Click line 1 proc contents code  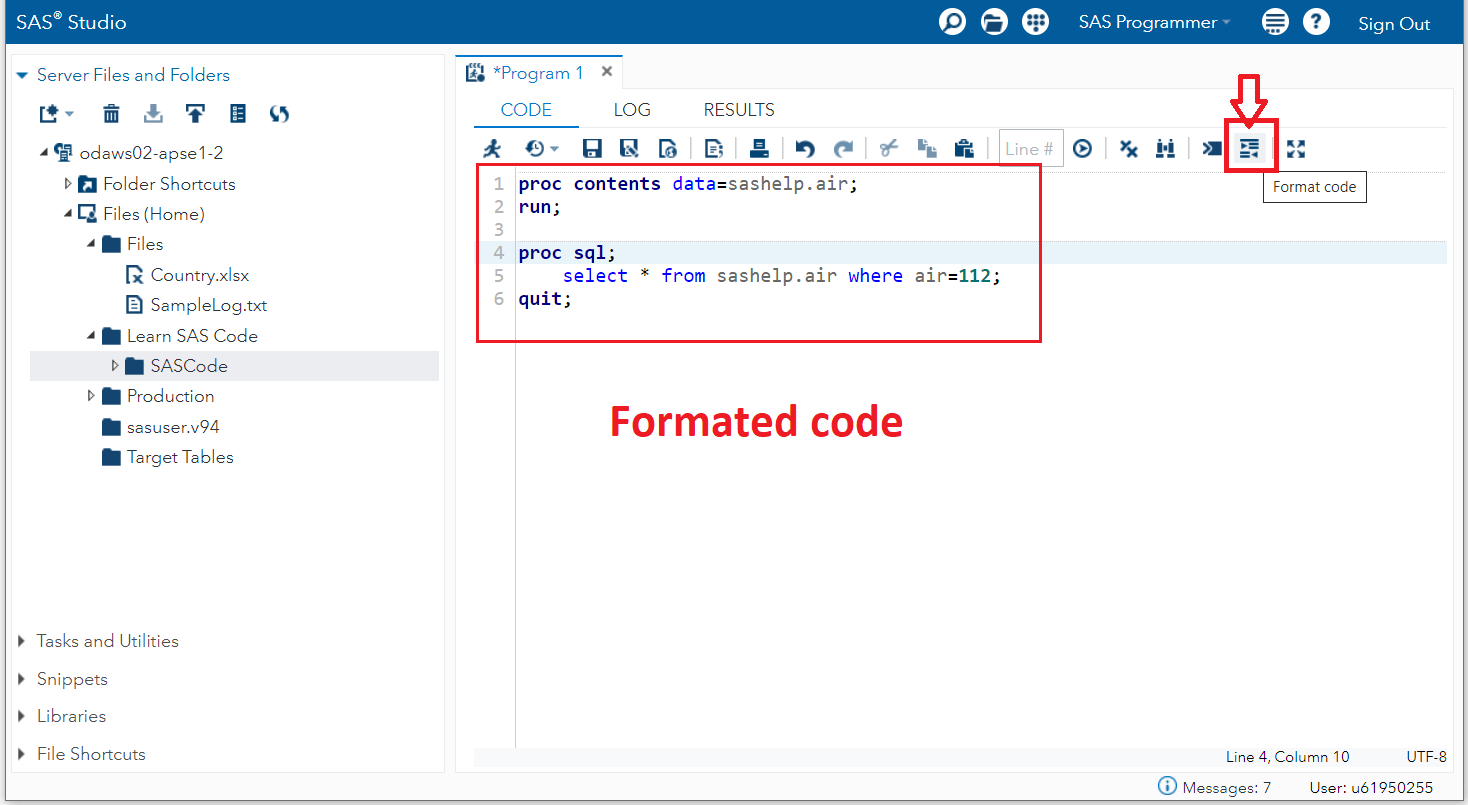[x=688, y=184]
